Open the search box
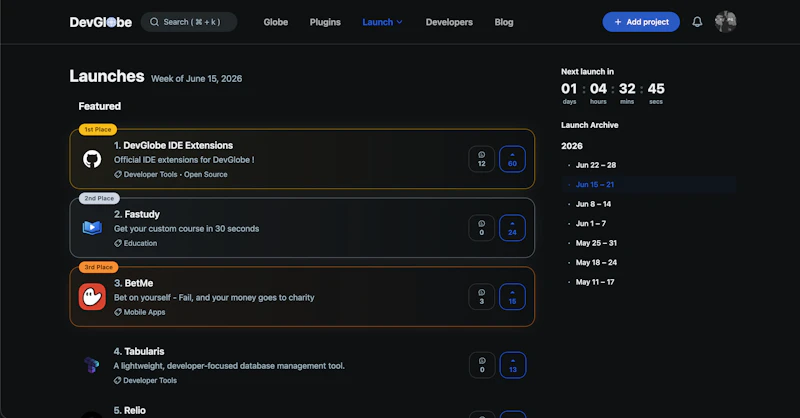The width and height of the screenshot is (800, 418). (189, 22)
